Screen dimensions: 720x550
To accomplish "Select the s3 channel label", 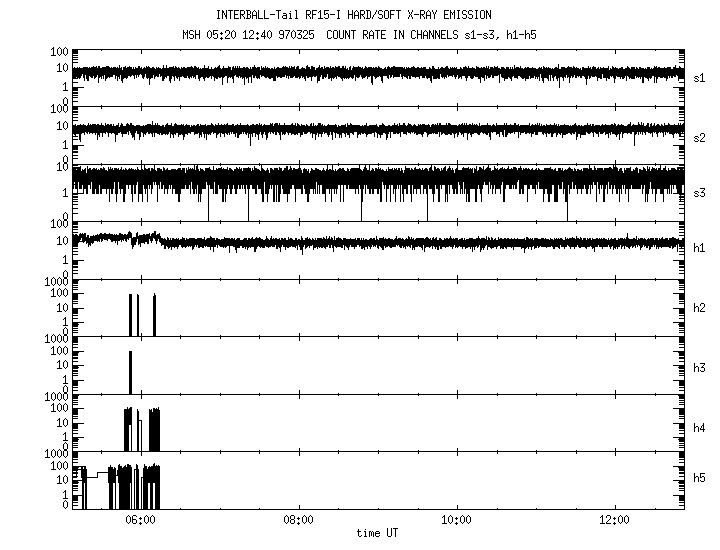I will pyautogui.click(x=700, y=192).
